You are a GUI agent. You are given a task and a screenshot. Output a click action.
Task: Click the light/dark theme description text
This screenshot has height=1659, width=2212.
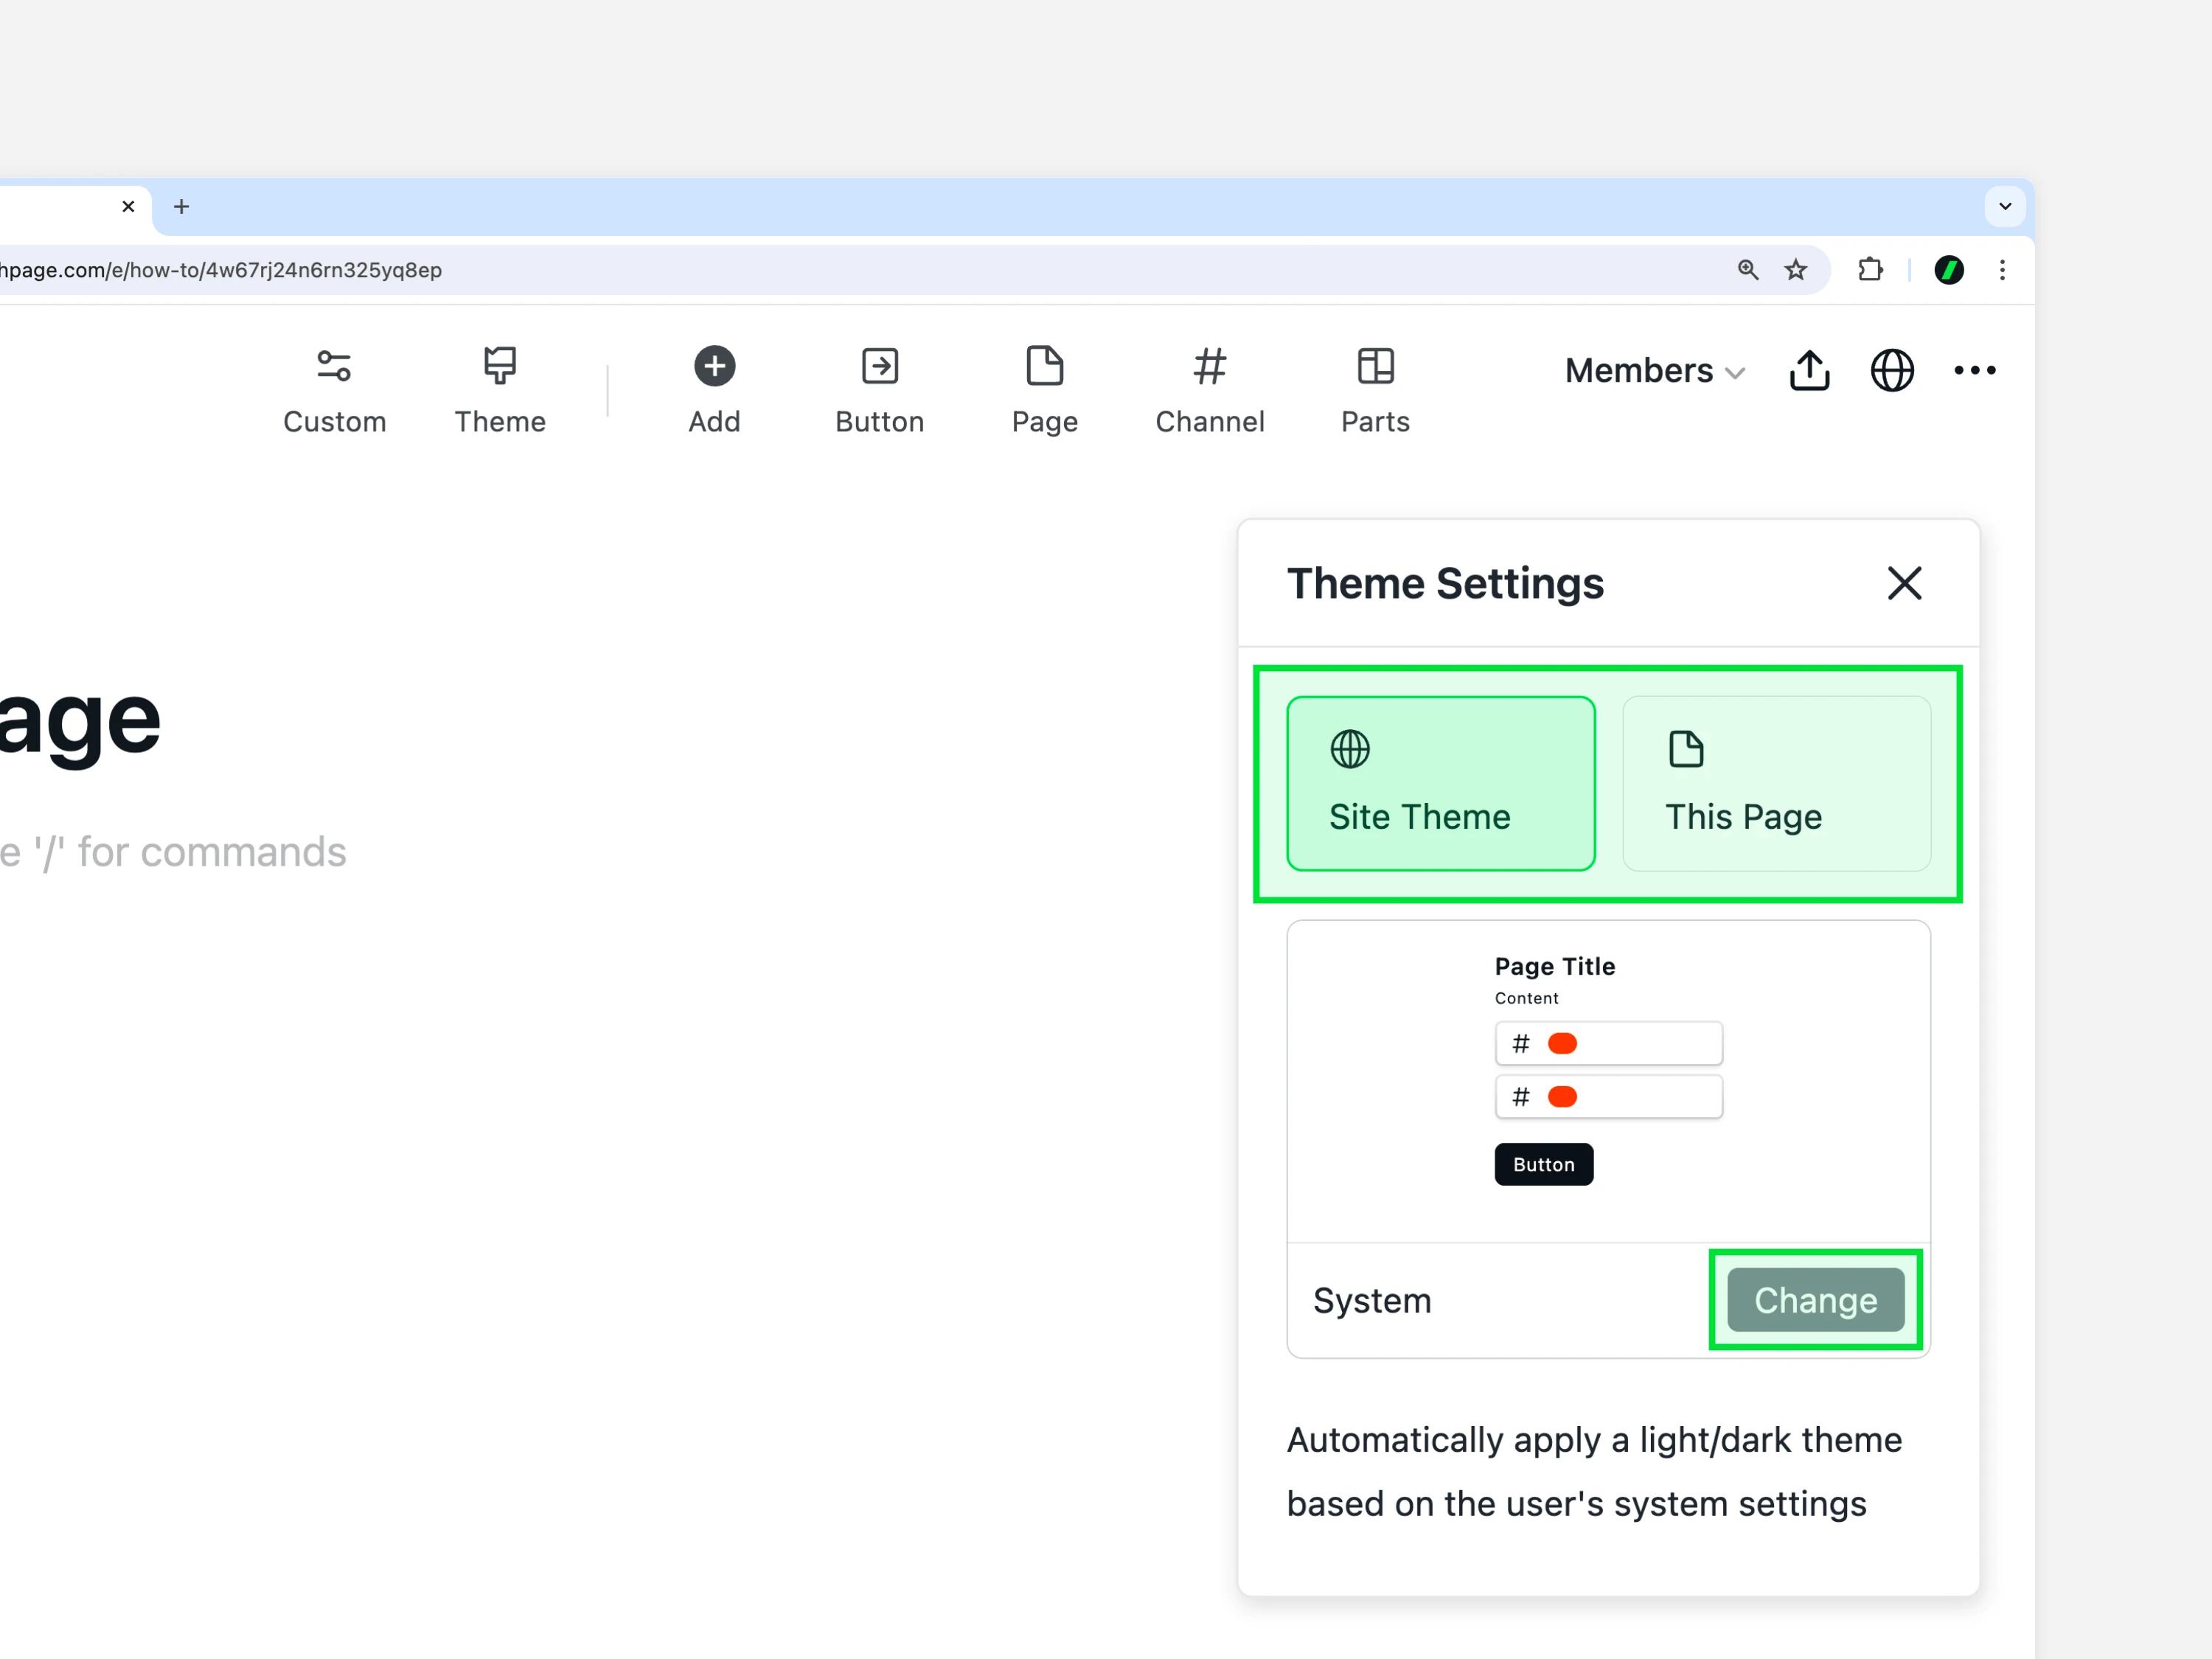pyautogui.click(x=1594, y=1472)
